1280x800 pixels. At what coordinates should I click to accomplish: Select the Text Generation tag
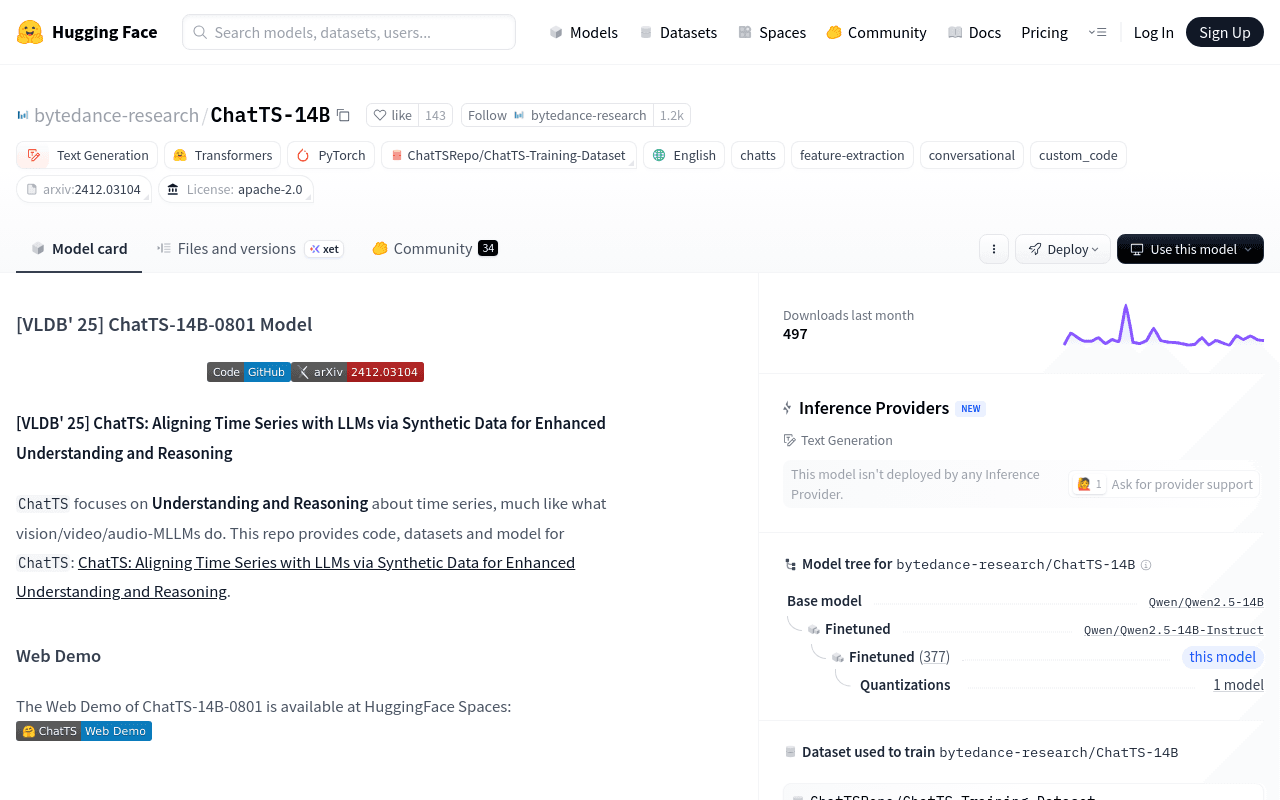pyautogui.click(x=87, y=155)
